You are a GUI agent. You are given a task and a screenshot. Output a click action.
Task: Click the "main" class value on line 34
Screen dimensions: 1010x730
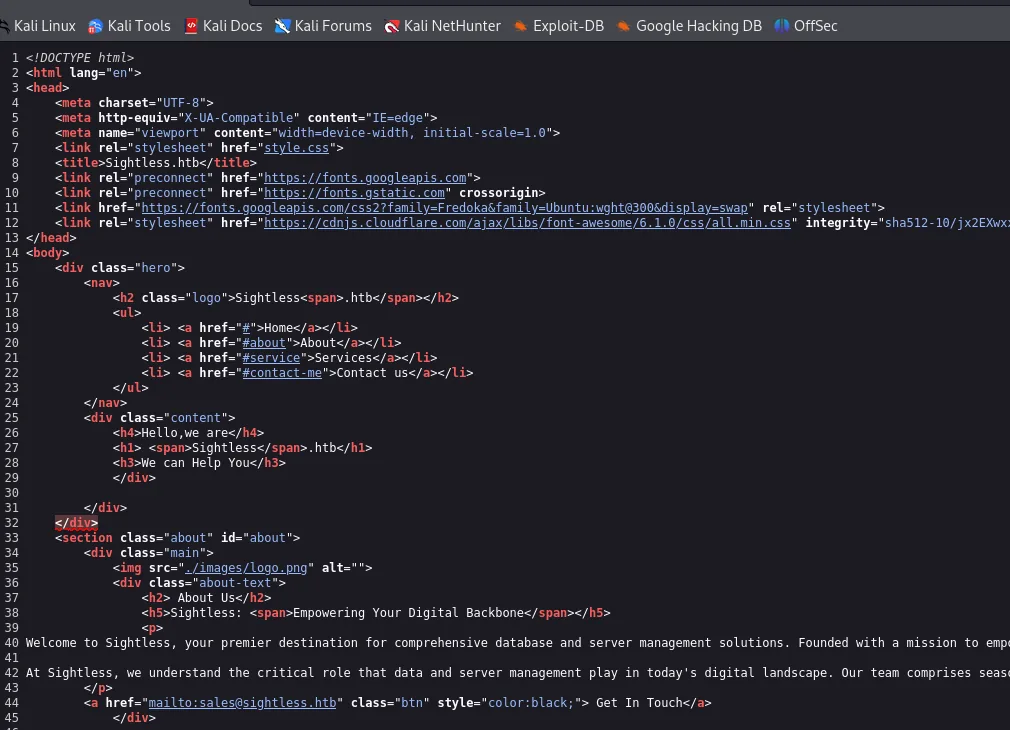coord(185,553)
